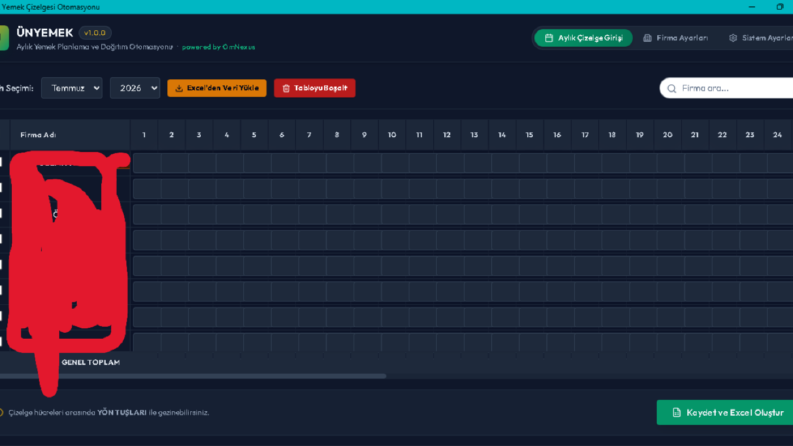The width and height of the screenshot is (793, 446).
Task: Click the day 18 column header
Action: pyautogui.click(x=612, y=135)
